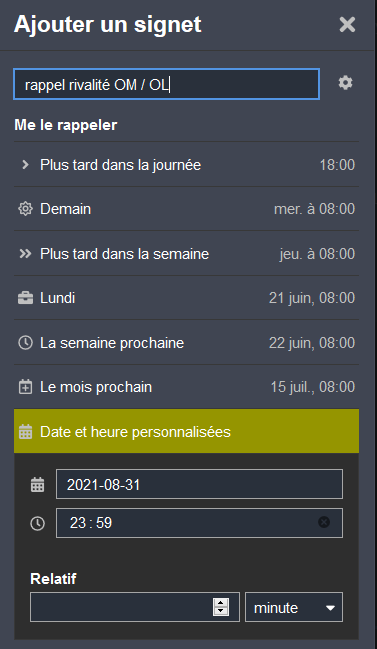This screenshot has width=377, height=649.
Task: Click the bookmark name input field
Action: 166,84
